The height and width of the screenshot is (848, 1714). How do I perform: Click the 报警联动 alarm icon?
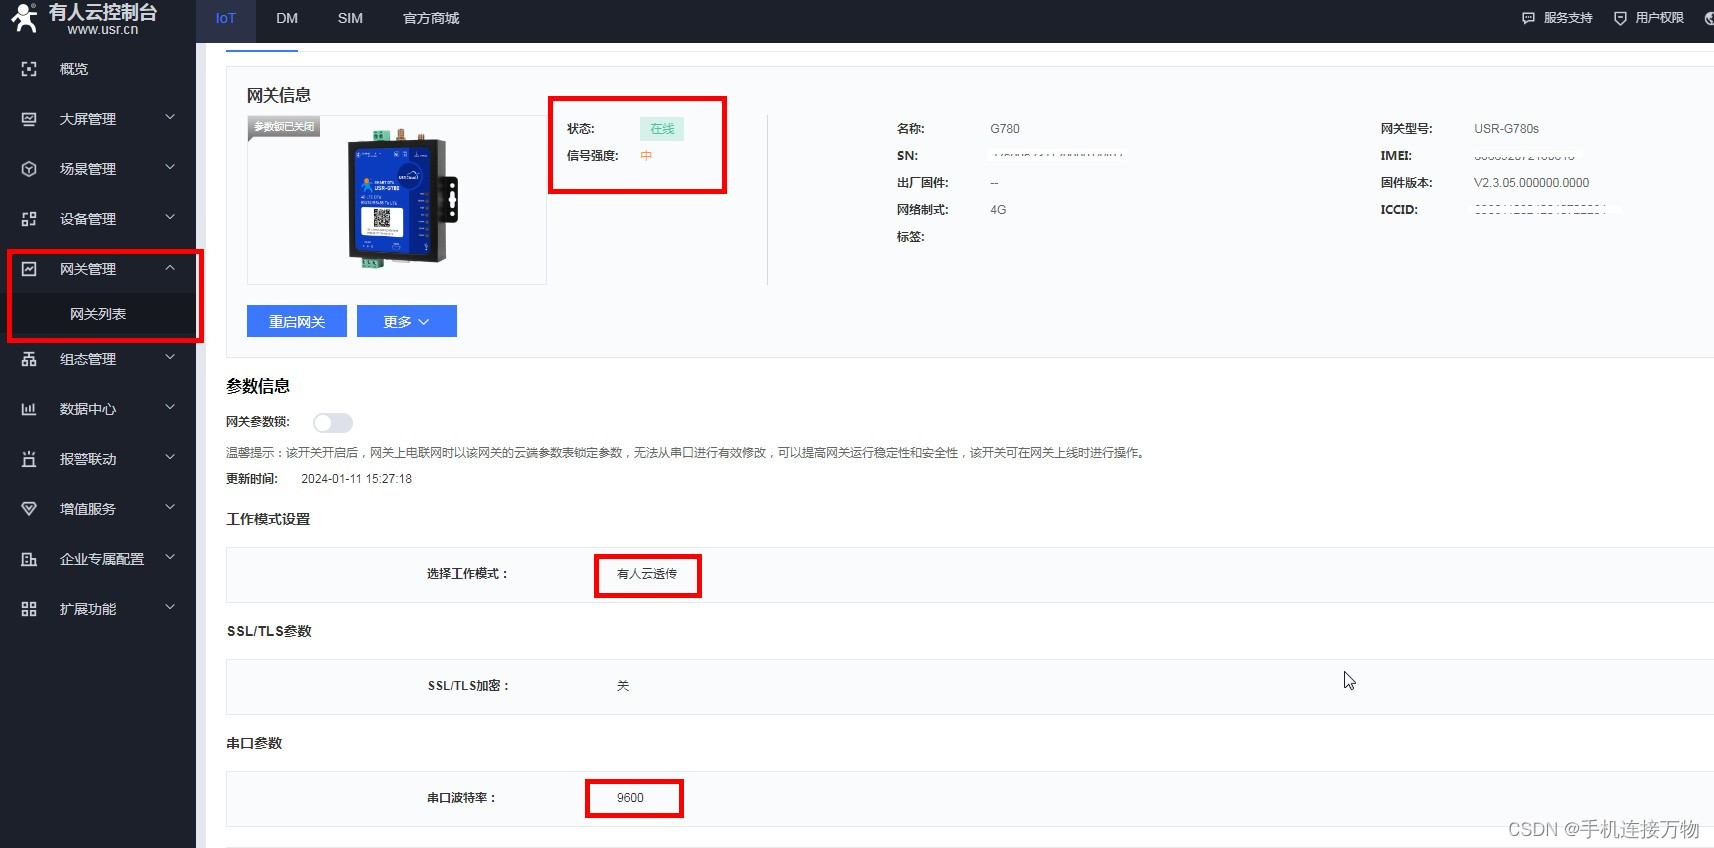click(x=29, y=459)
